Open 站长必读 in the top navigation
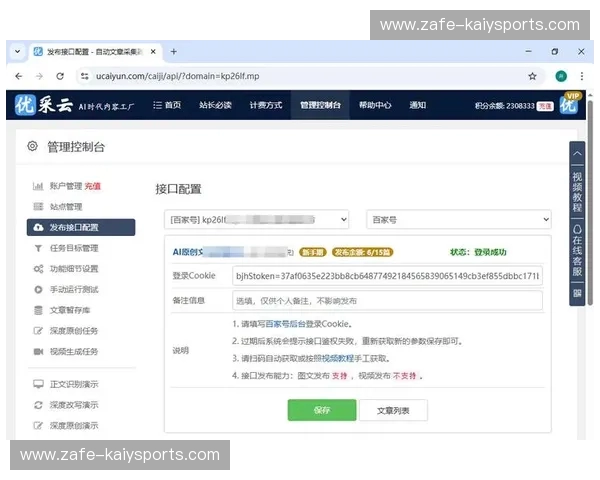 click(215, 105)
